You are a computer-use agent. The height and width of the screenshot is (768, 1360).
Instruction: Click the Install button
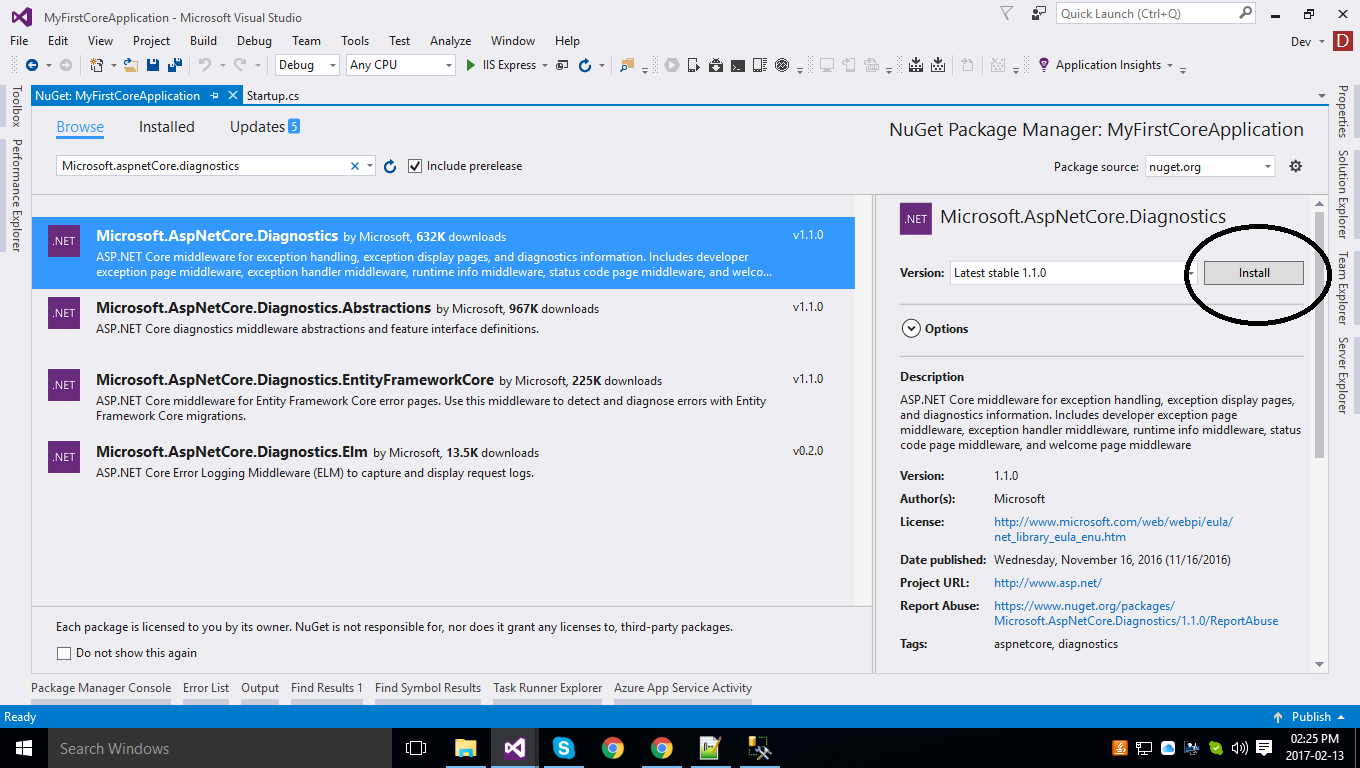click(1254, 272)
